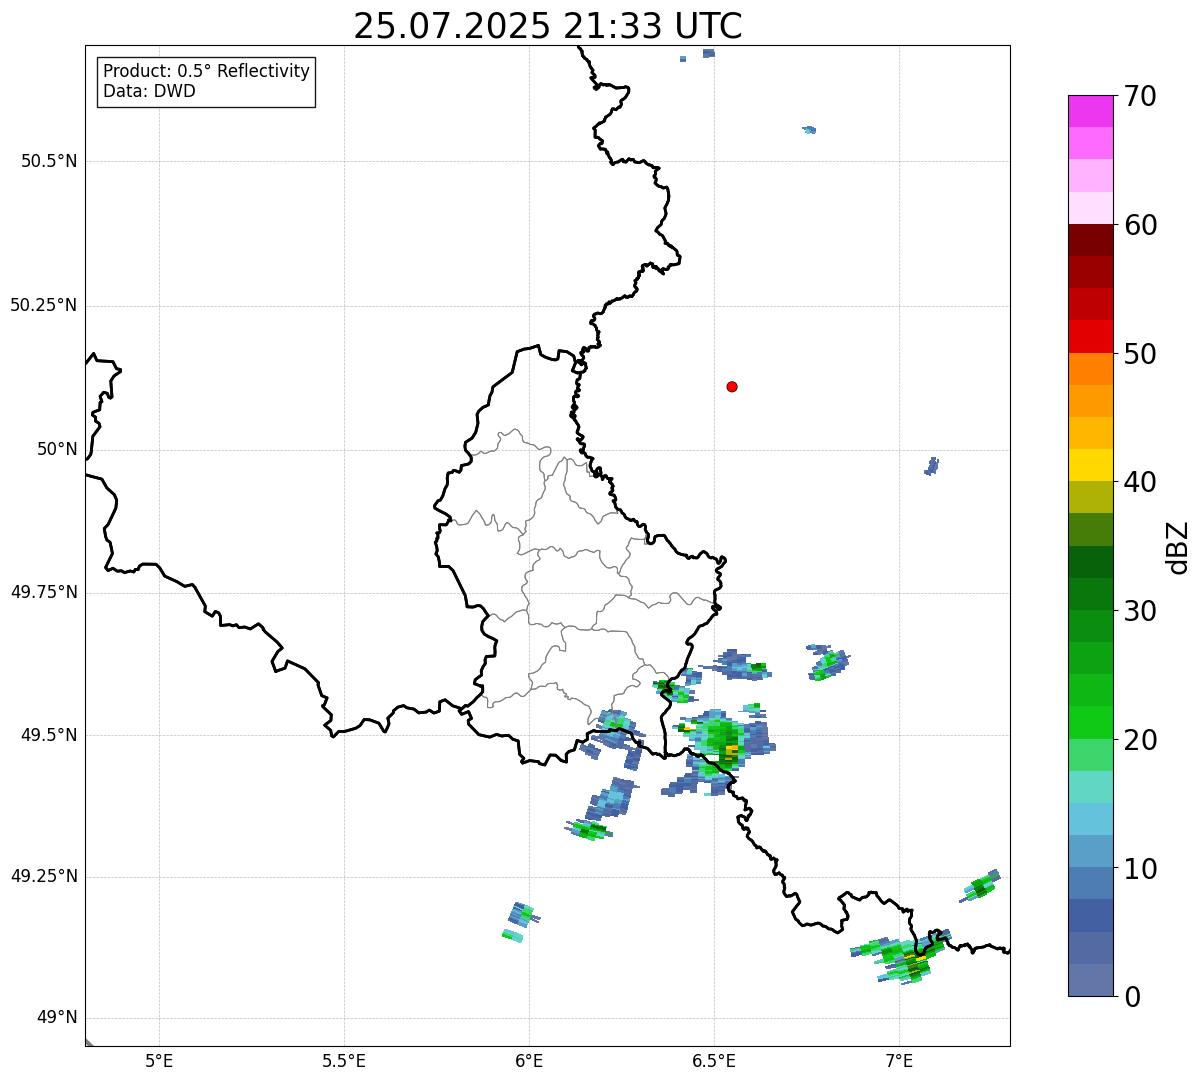Click the 5.5°E longitude label

(x=344, y=1060)
